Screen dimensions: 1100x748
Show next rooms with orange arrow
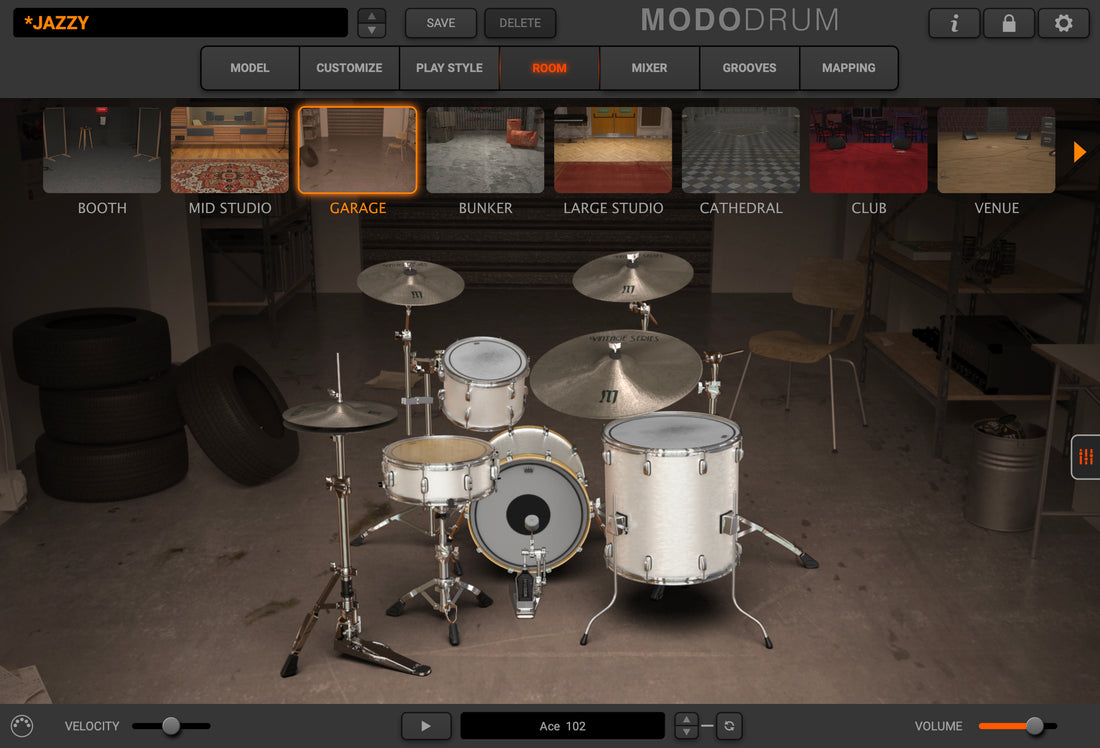point(1080,152)
